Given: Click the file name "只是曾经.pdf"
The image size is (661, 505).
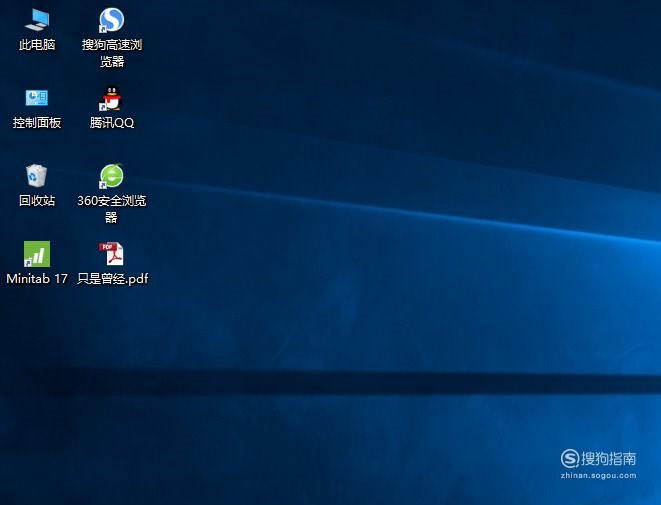Looking at the screenshot, I should point(113,279).
